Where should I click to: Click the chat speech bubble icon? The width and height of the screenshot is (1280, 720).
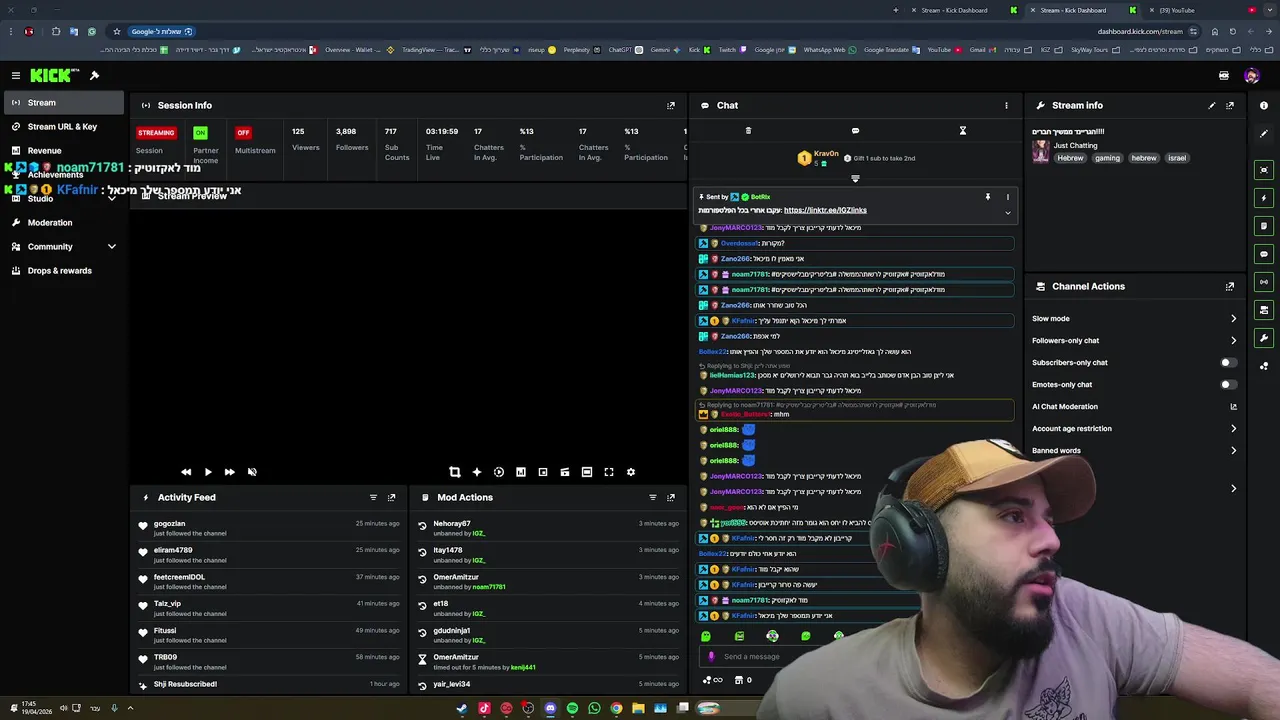tap(855, 131)
